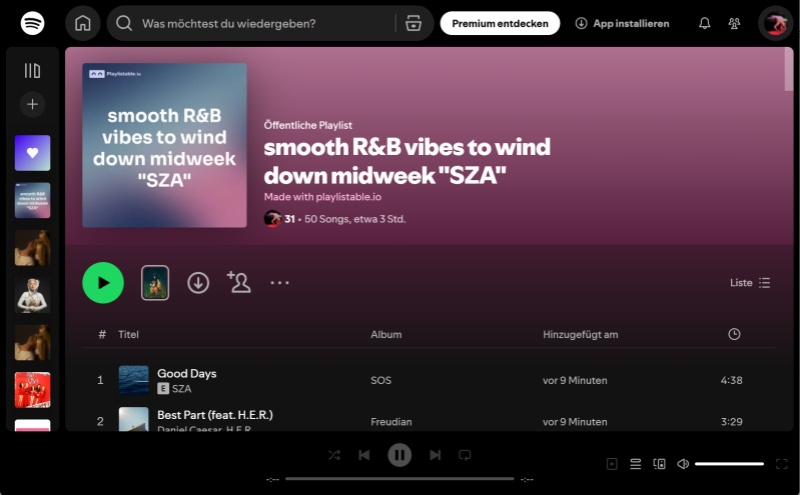Skip to the next track

pos(435,455)
